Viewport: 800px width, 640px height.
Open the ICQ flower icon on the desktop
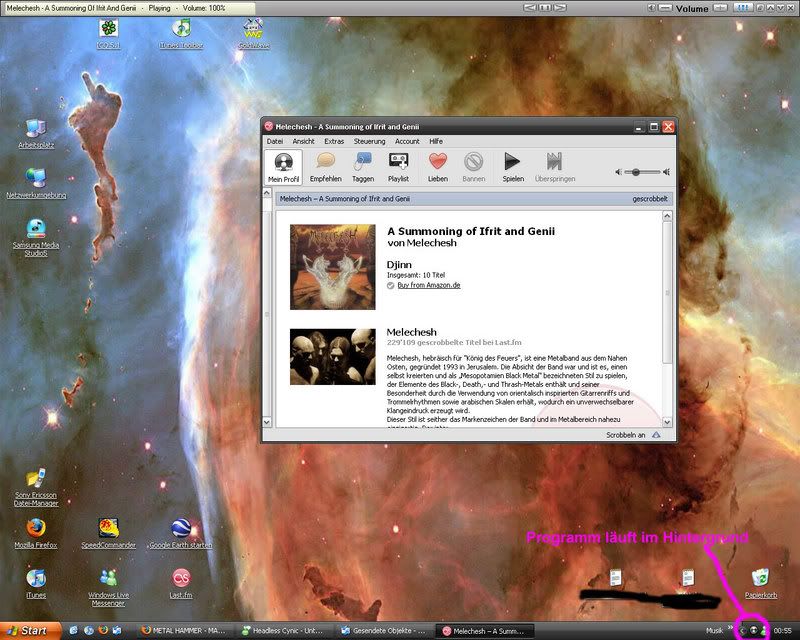pyautogui.click(x=108, y=34)
